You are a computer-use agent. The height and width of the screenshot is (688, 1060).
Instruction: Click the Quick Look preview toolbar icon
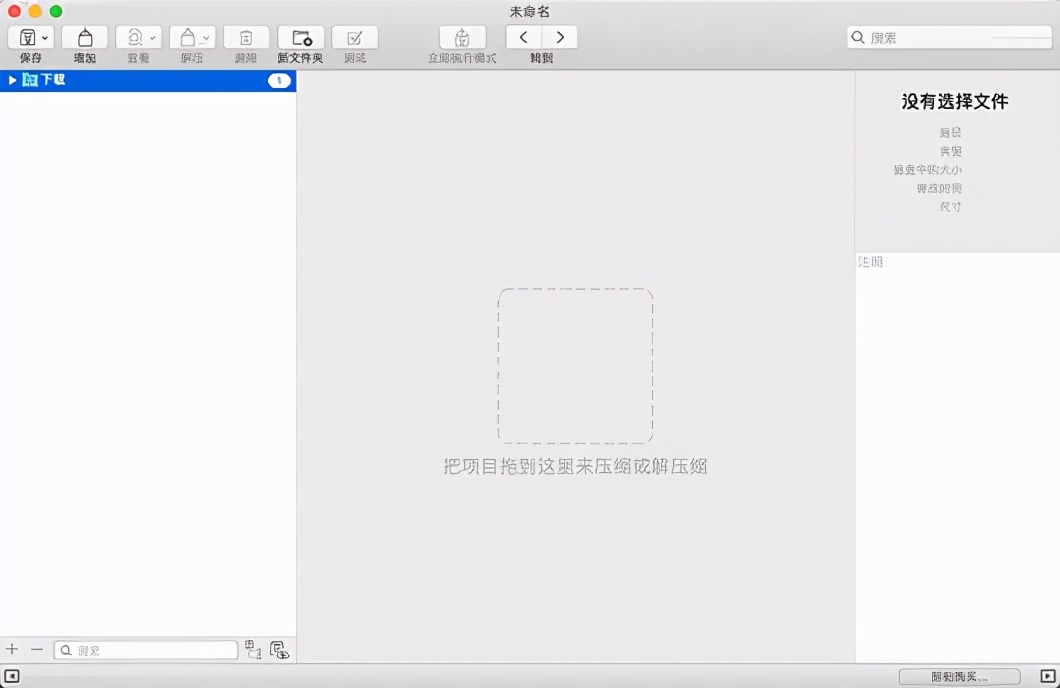tap(135, 37)
